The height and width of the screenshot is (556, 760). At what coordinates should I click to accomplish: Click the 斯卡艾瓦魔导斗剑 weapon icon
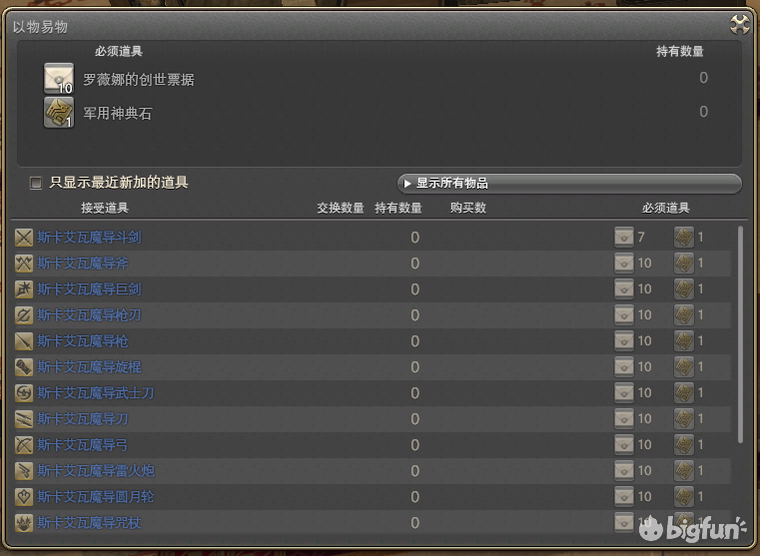24,238
